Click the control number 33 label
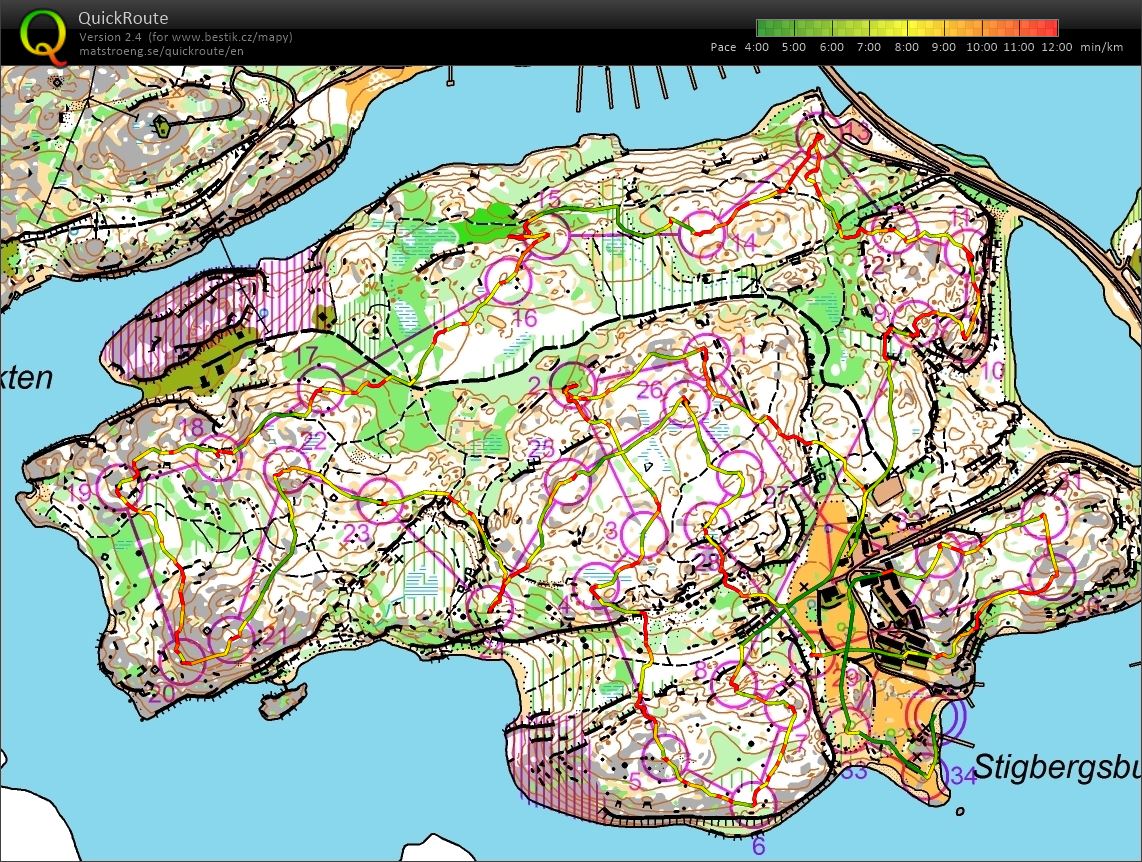The width and height of the screenshot is (1142, 862). pyautogui.click(x=854, y=771)
